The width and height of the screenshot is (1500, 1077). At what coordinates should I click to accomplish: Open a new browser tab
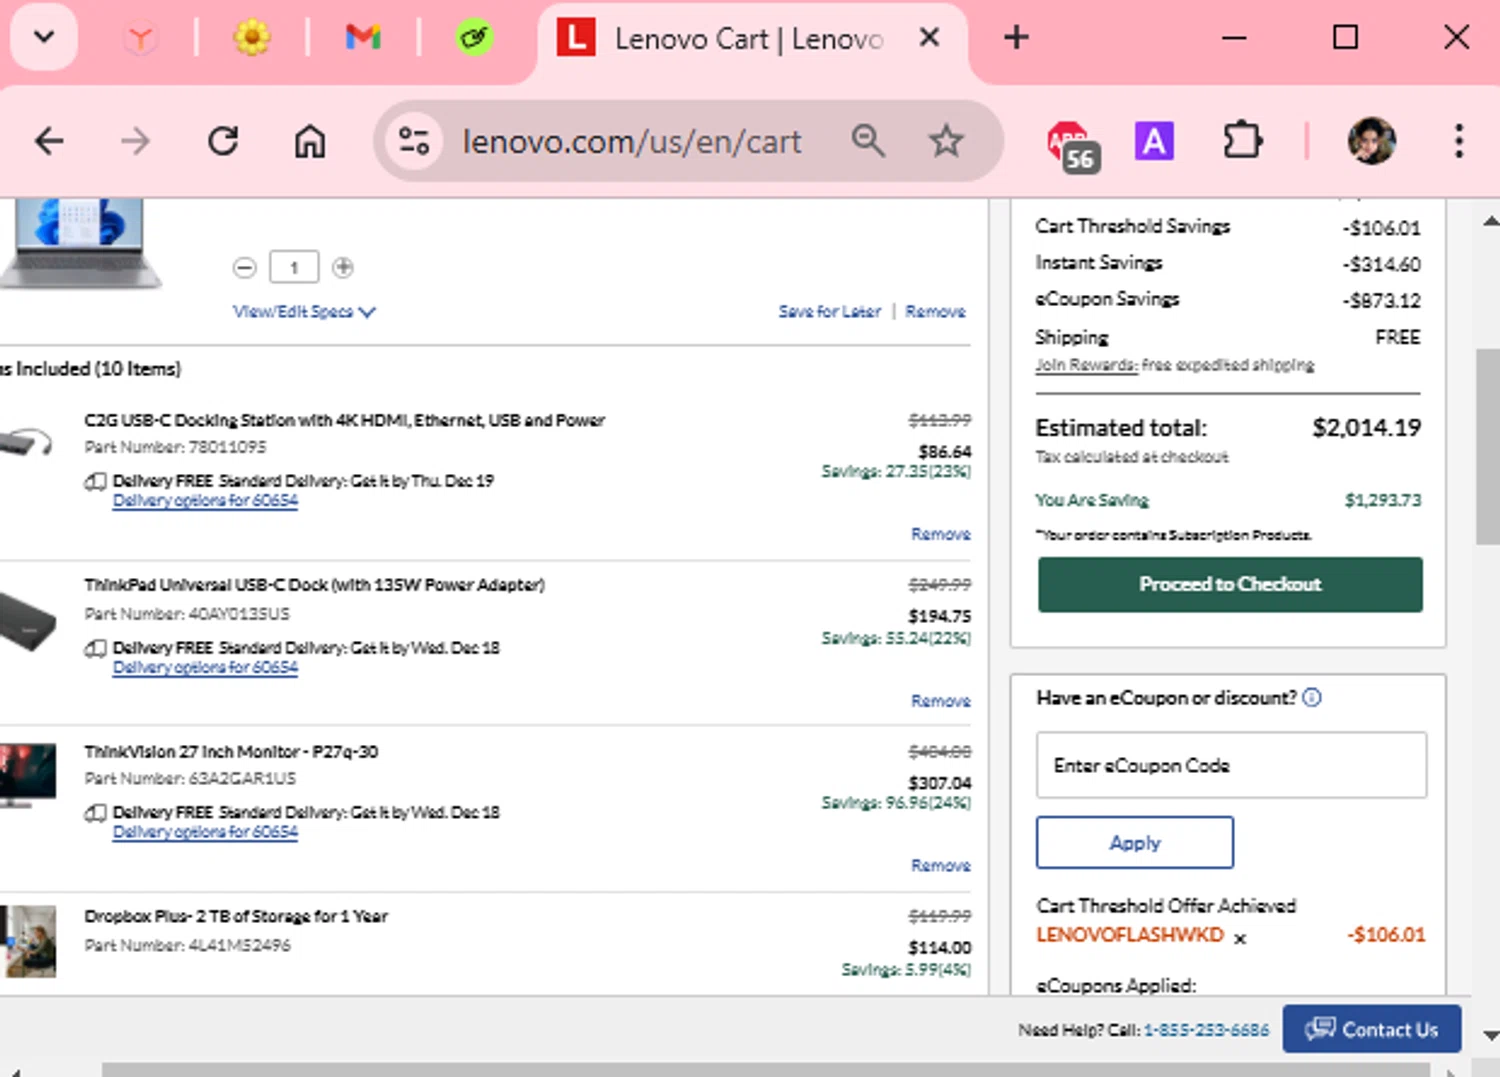(x=1016, y=38)
